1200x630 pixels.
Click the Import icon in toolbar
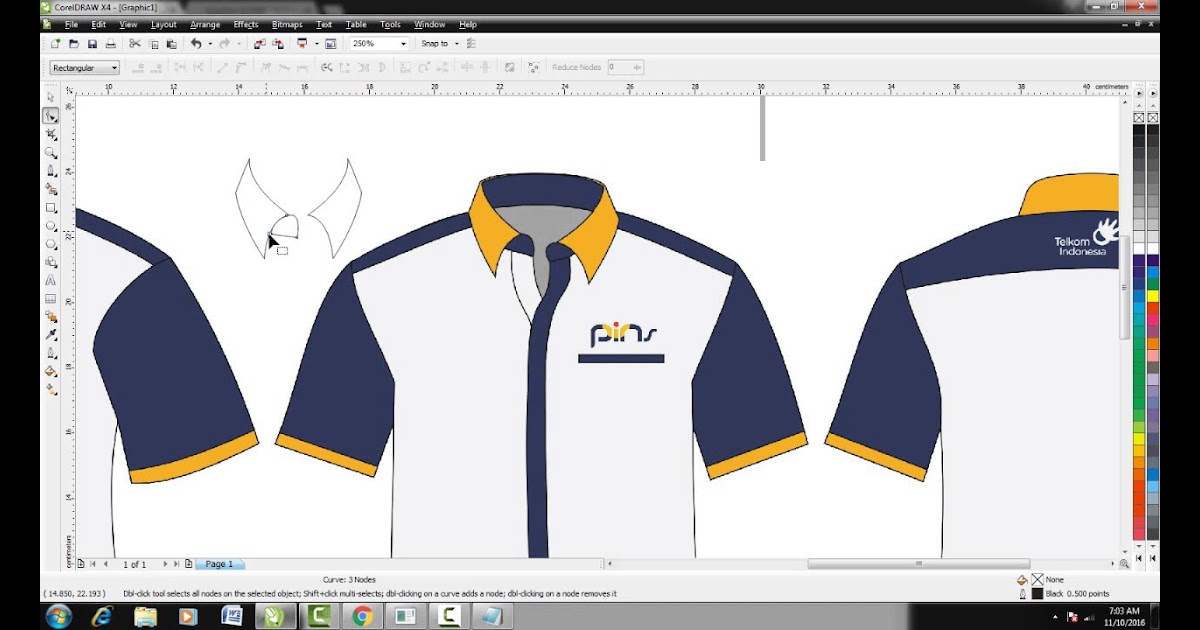(x=258, y=44)
